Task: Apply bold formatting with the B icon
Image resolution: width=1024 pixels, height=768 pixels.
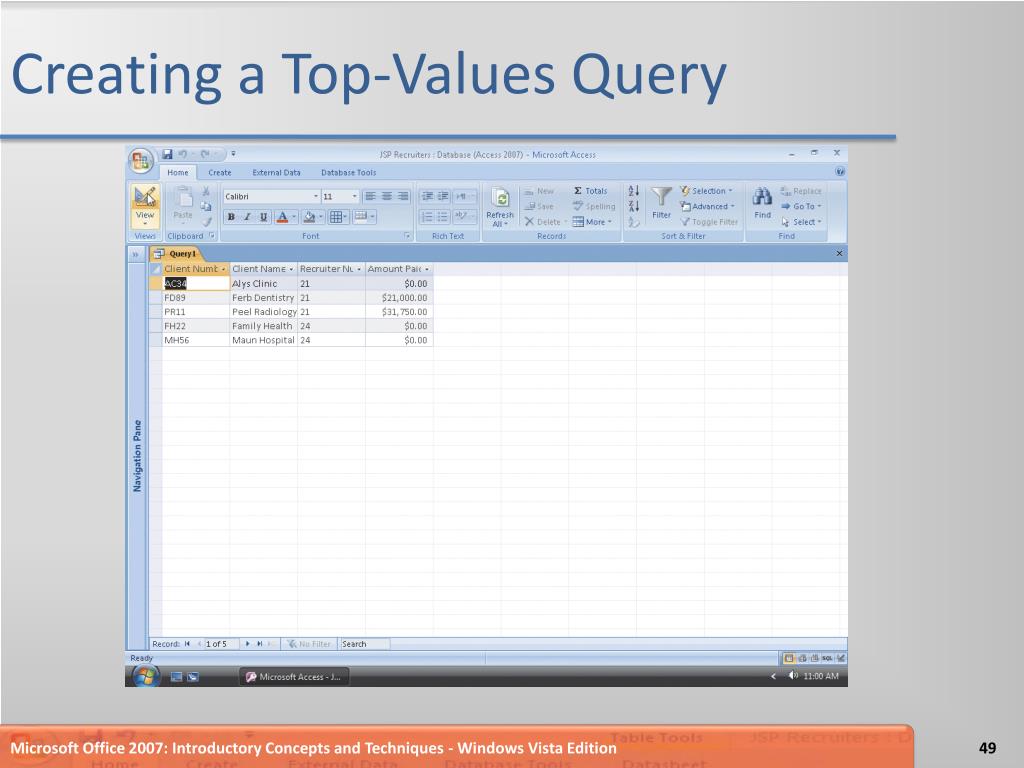Action: (x=230, y=217)
